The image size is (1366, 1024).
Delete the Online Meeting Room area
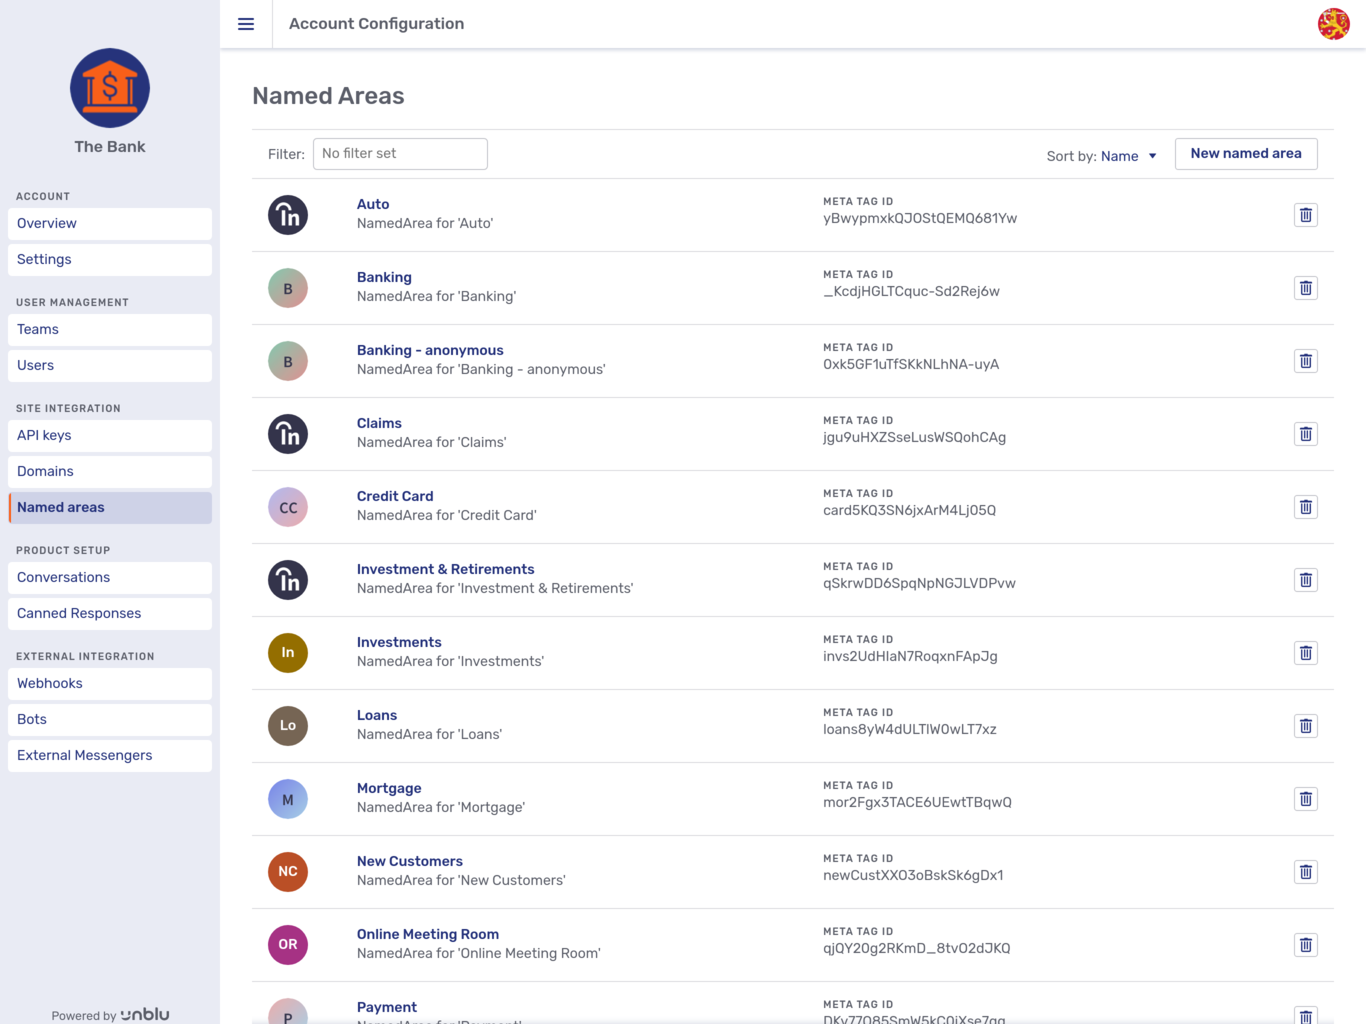pyautogui.click(x=1305, y=945)
